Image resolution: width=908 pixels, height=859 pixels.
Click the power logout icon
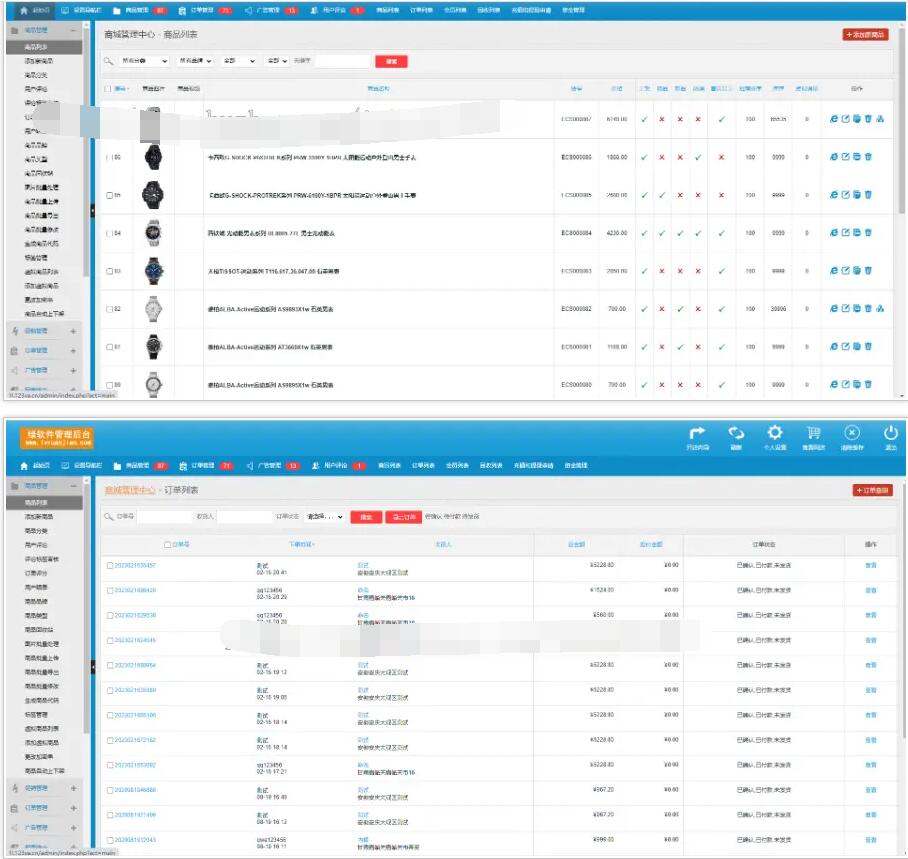point(890,435)
